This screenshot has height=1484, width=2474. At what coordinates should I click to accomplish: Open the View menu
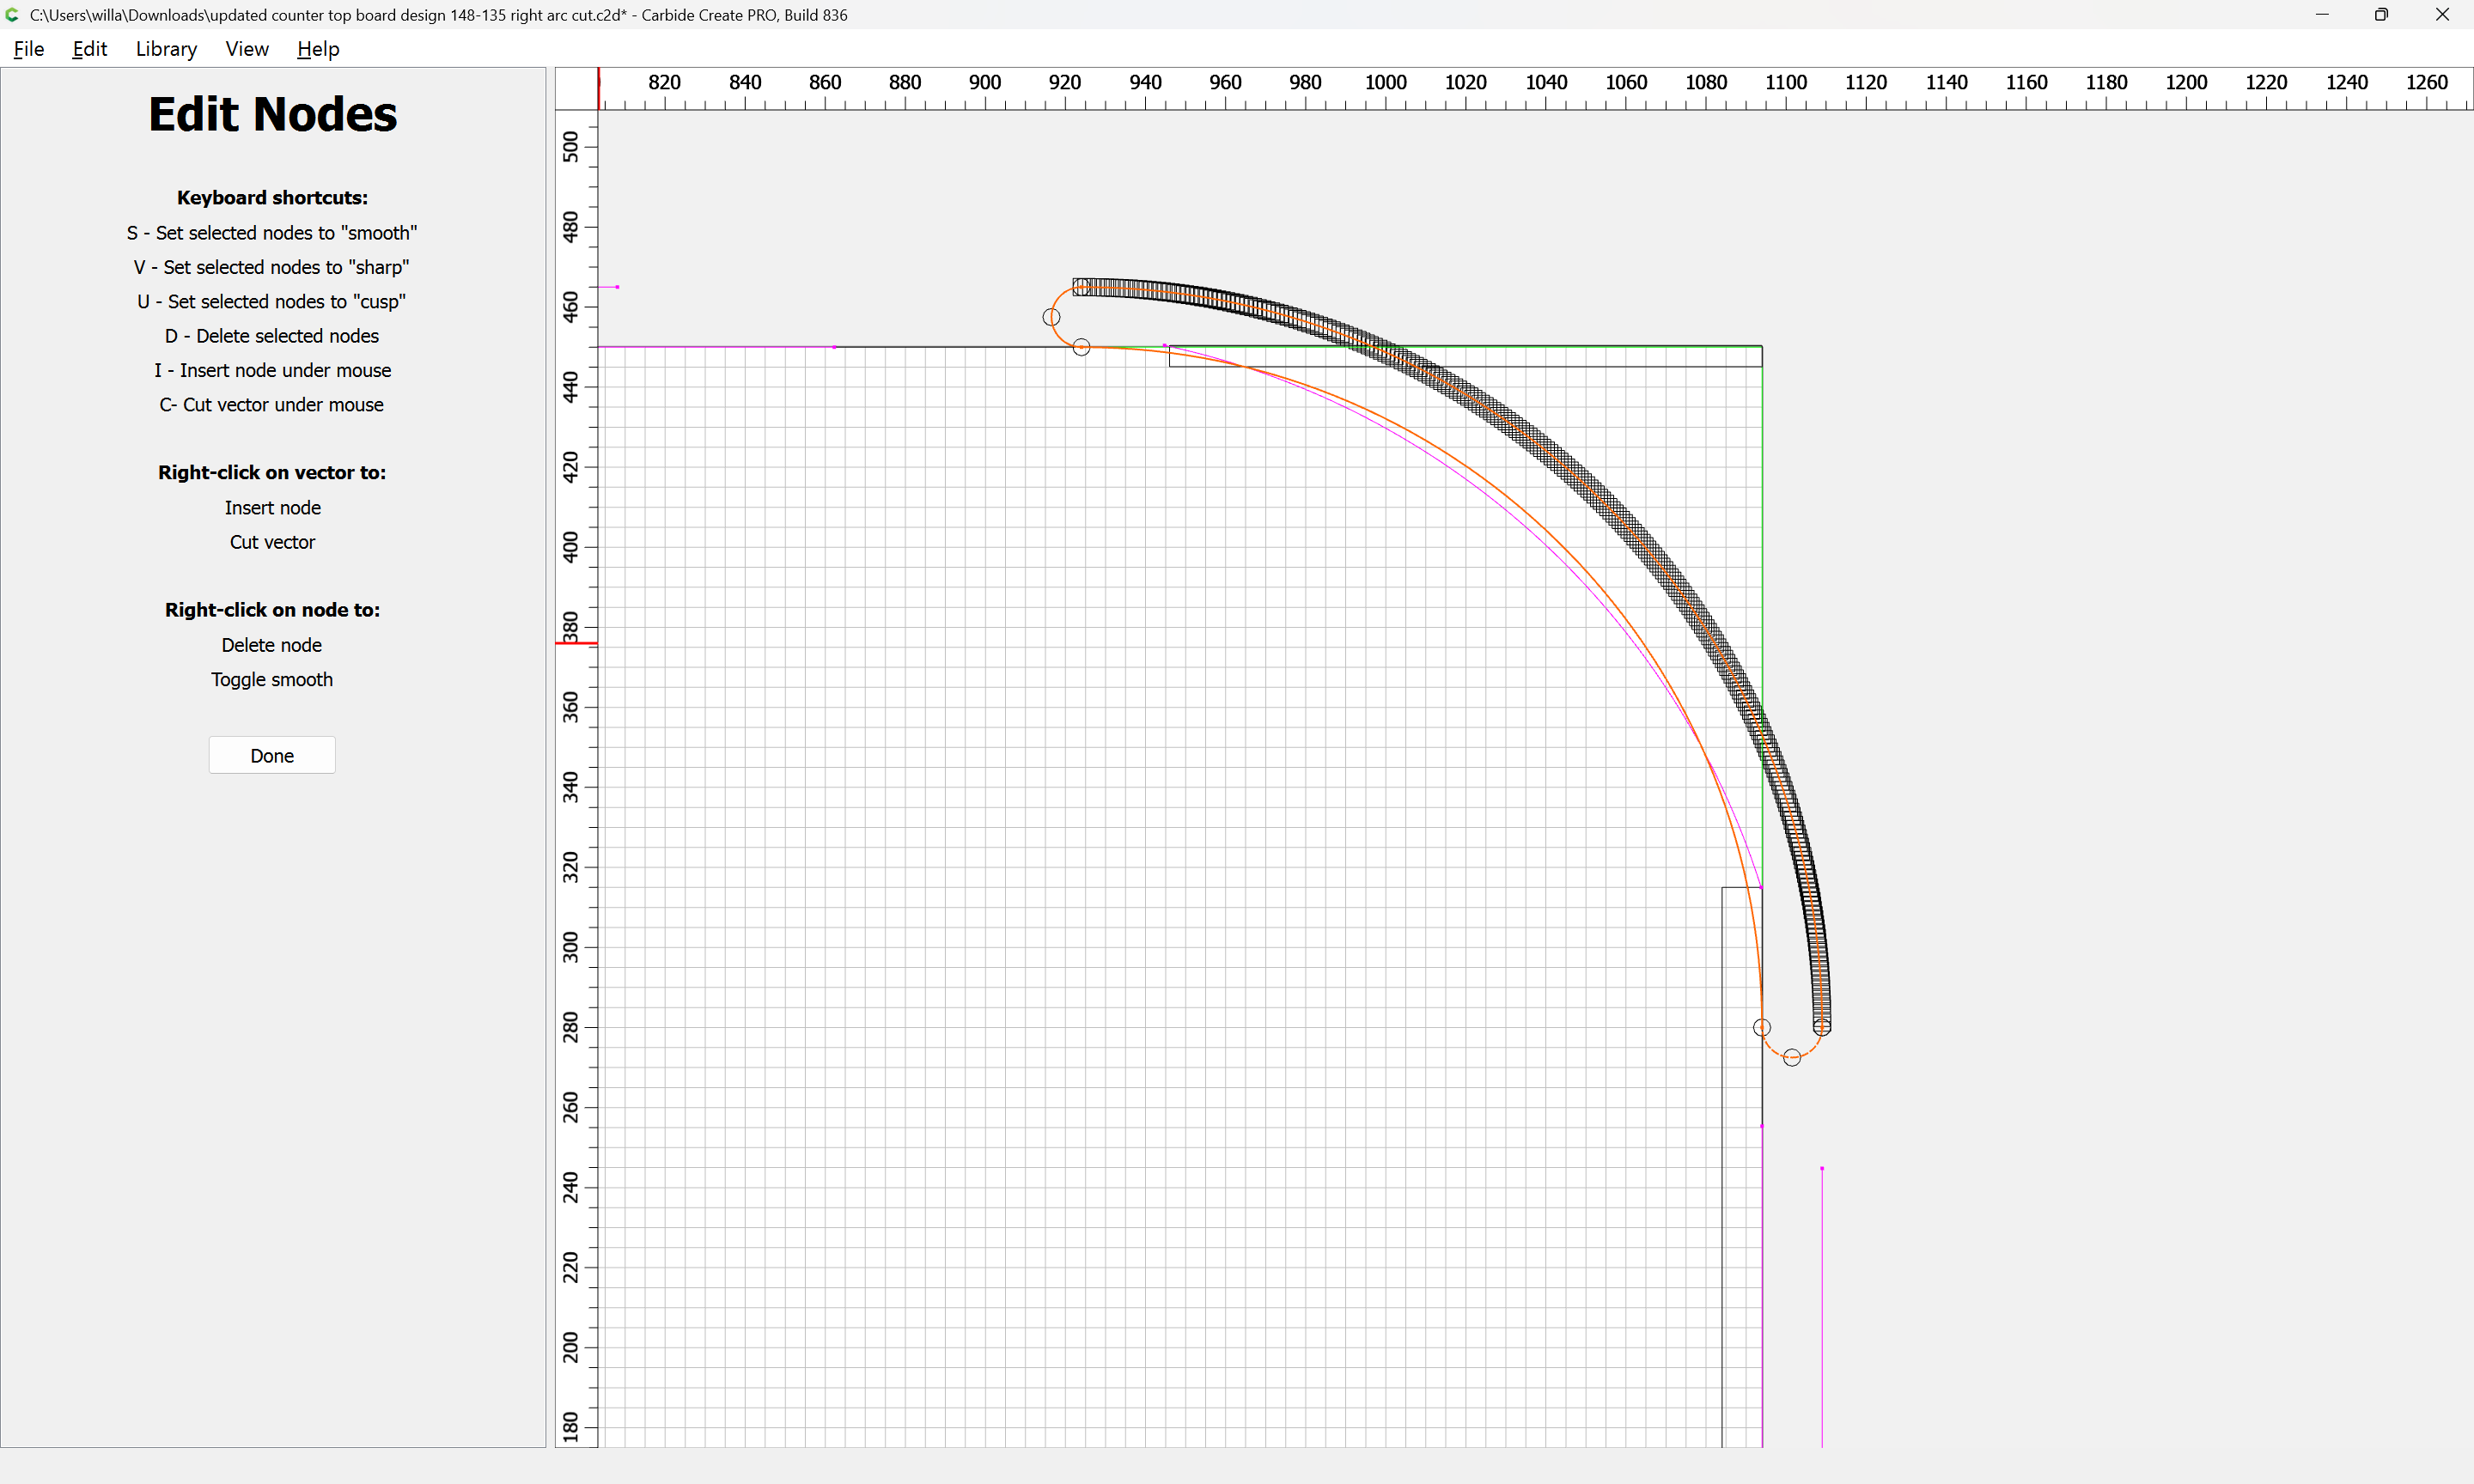point(246,49)
